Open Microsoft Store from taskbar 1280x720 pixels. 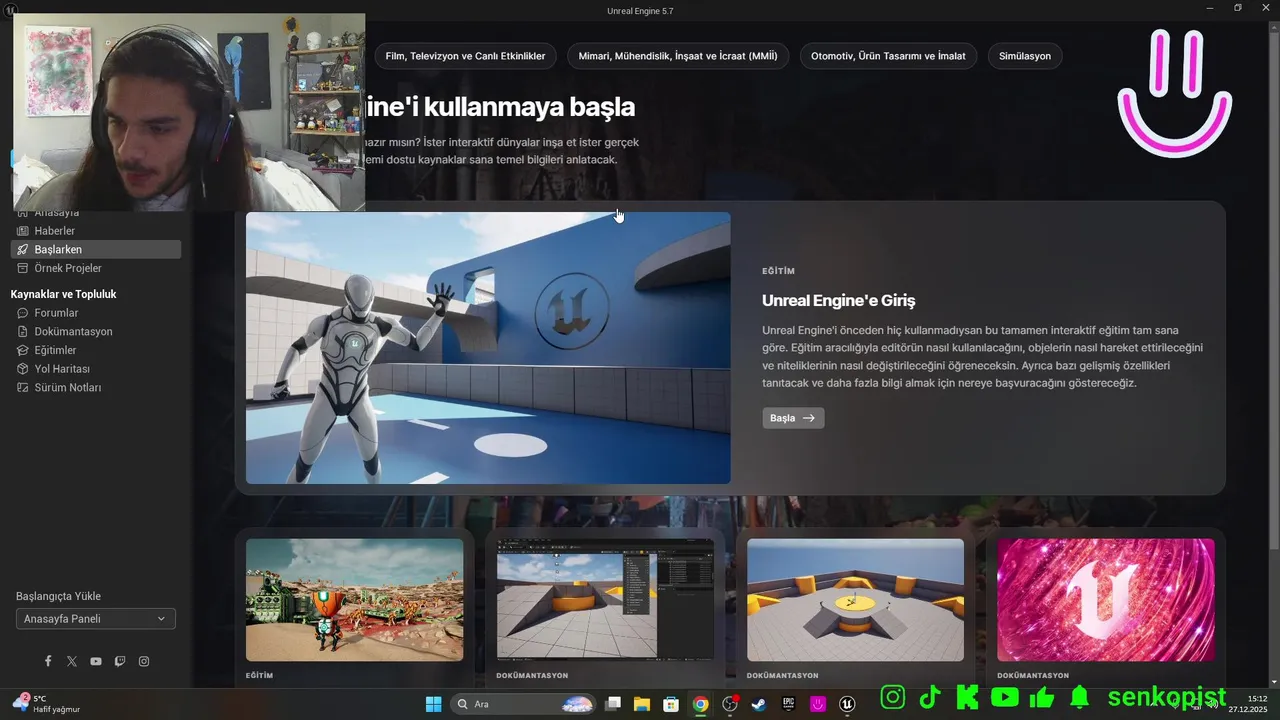tap(671, 704)
